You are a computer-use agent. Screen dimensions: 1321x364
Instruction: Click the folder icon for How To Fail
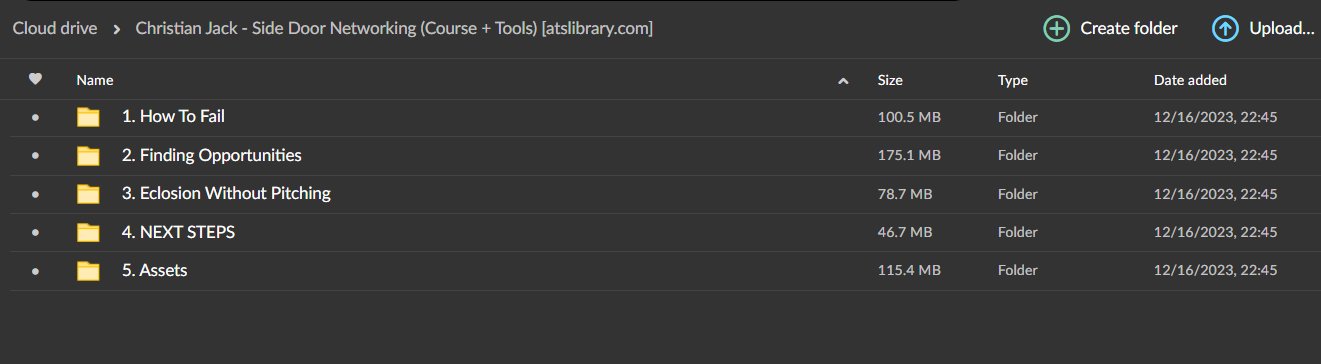pyautogui.click(x=89, y=117)
